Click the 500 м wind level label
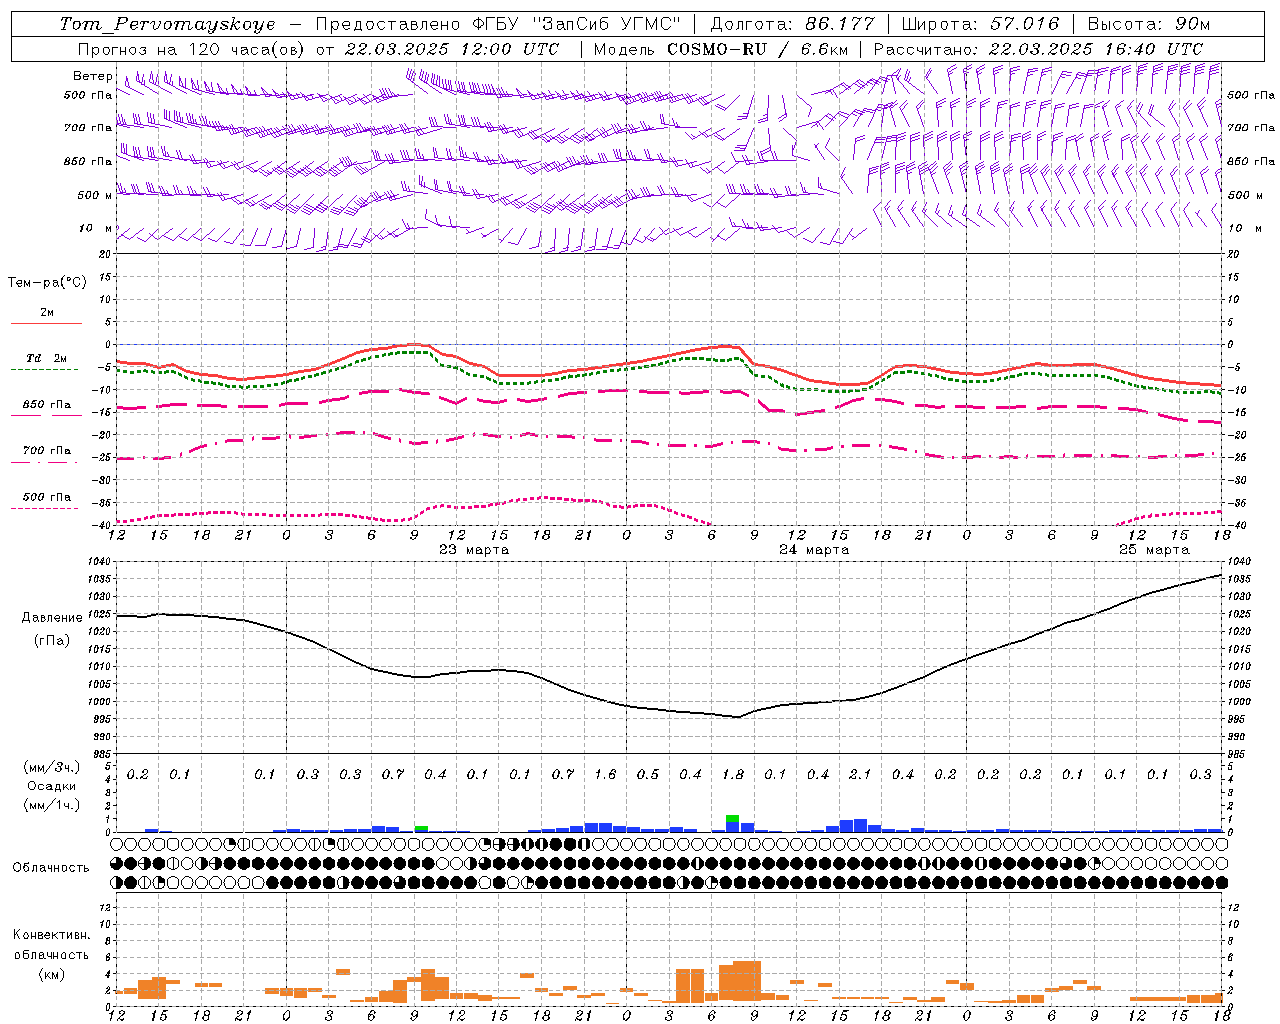This screenshot has height=1024, width=1280. click(x=95, y=195)
